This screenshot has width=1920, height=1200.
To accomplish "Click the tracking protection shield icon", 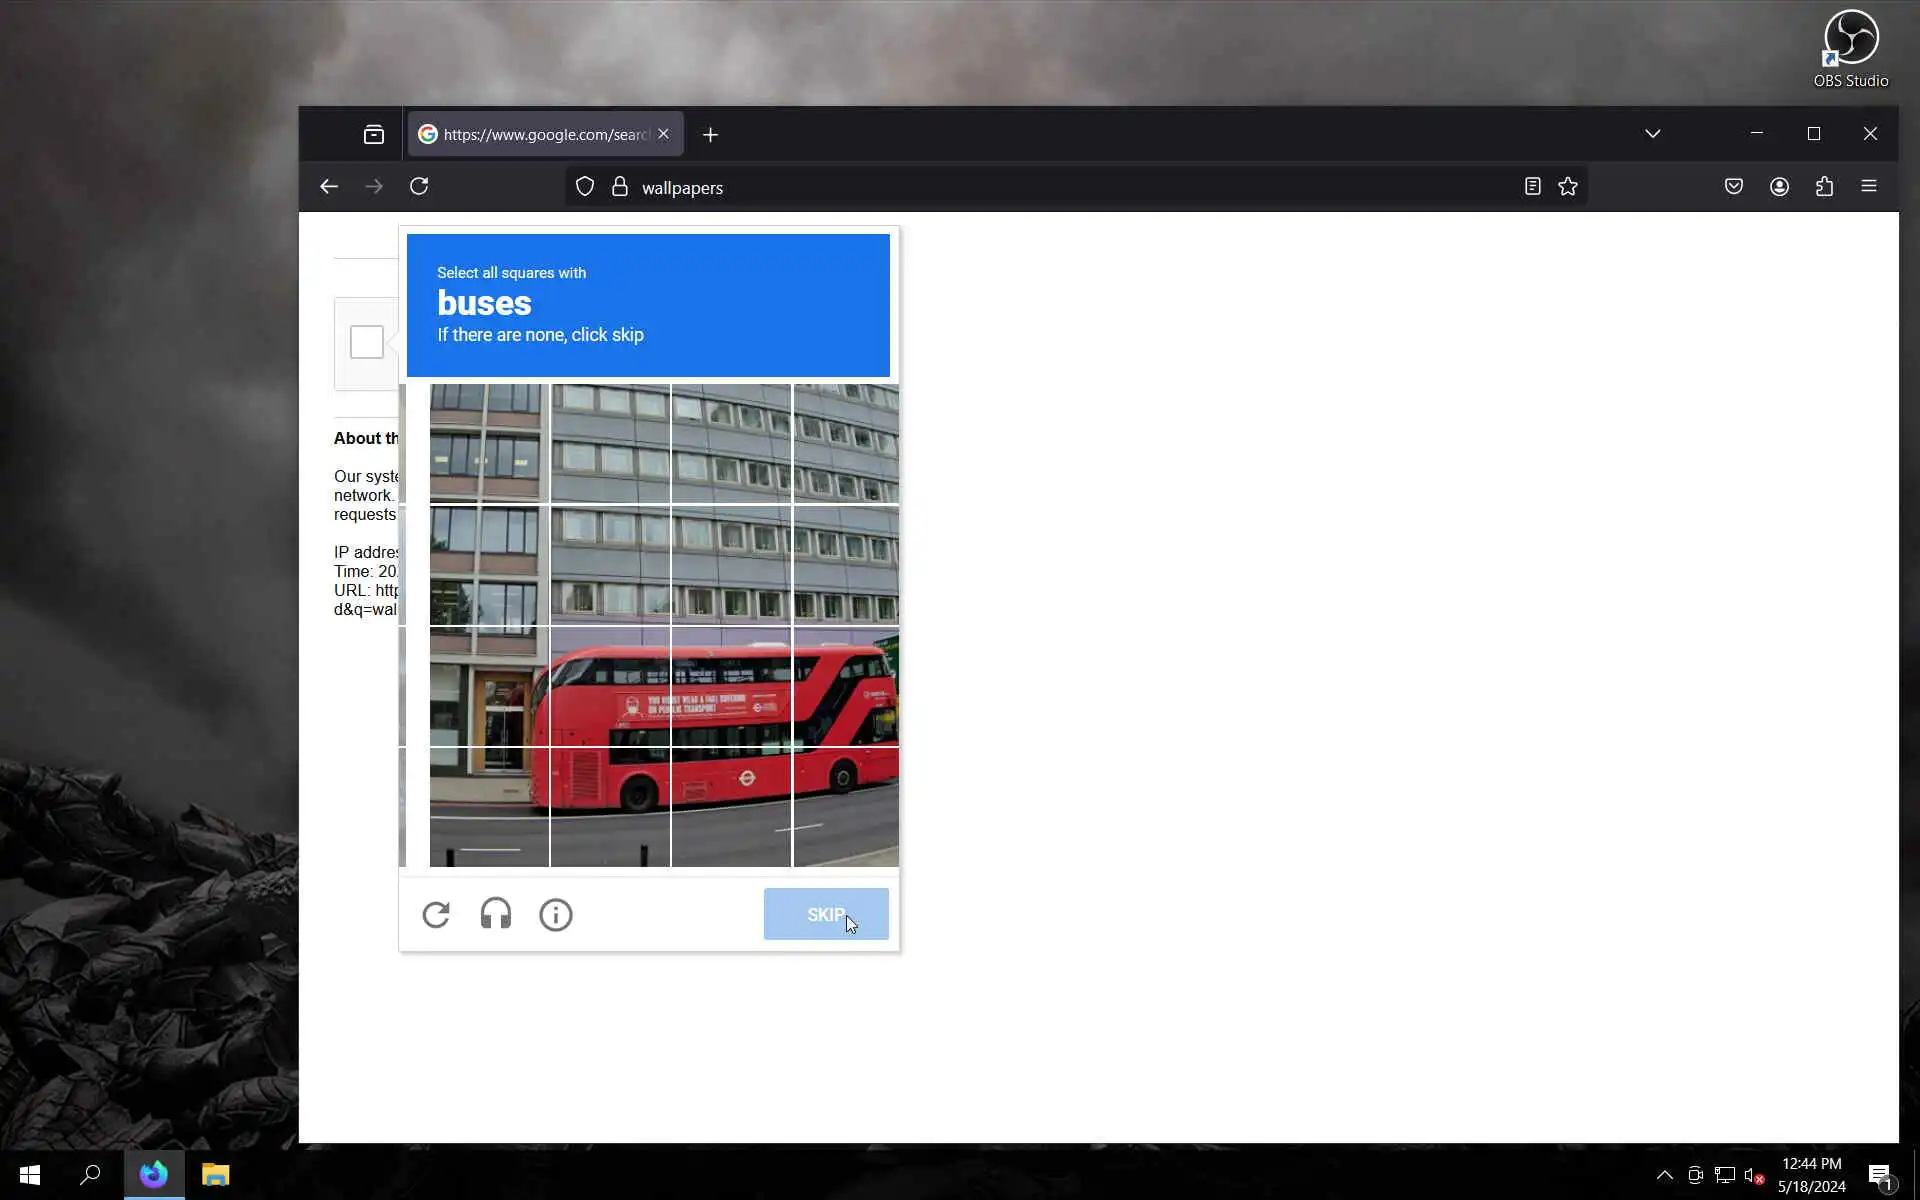I will (585, 187).
